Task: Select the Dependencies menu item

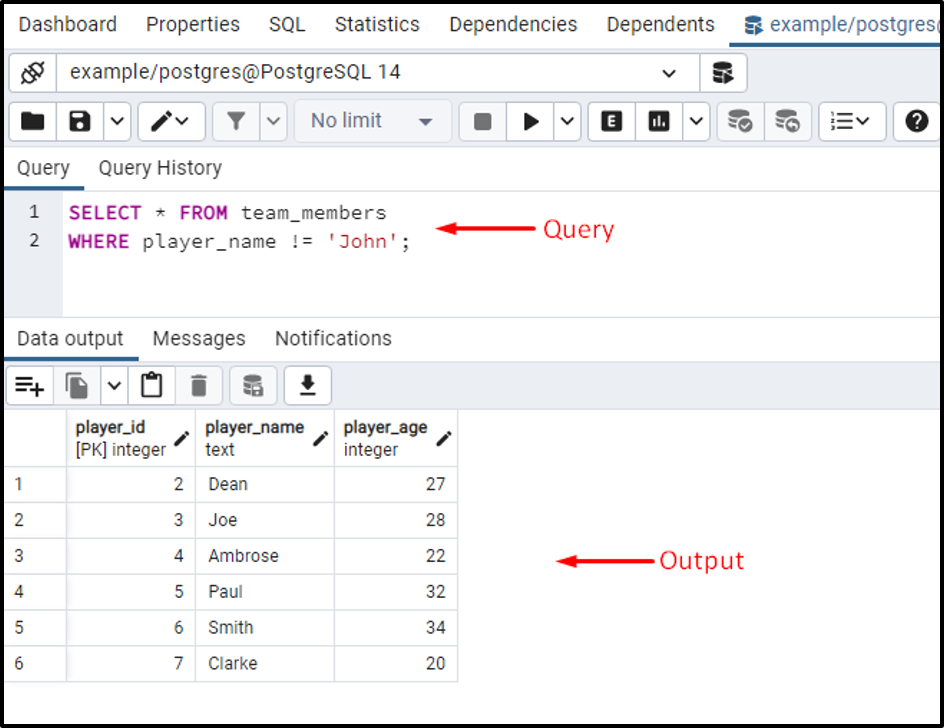Action: [x=513, y=24]
